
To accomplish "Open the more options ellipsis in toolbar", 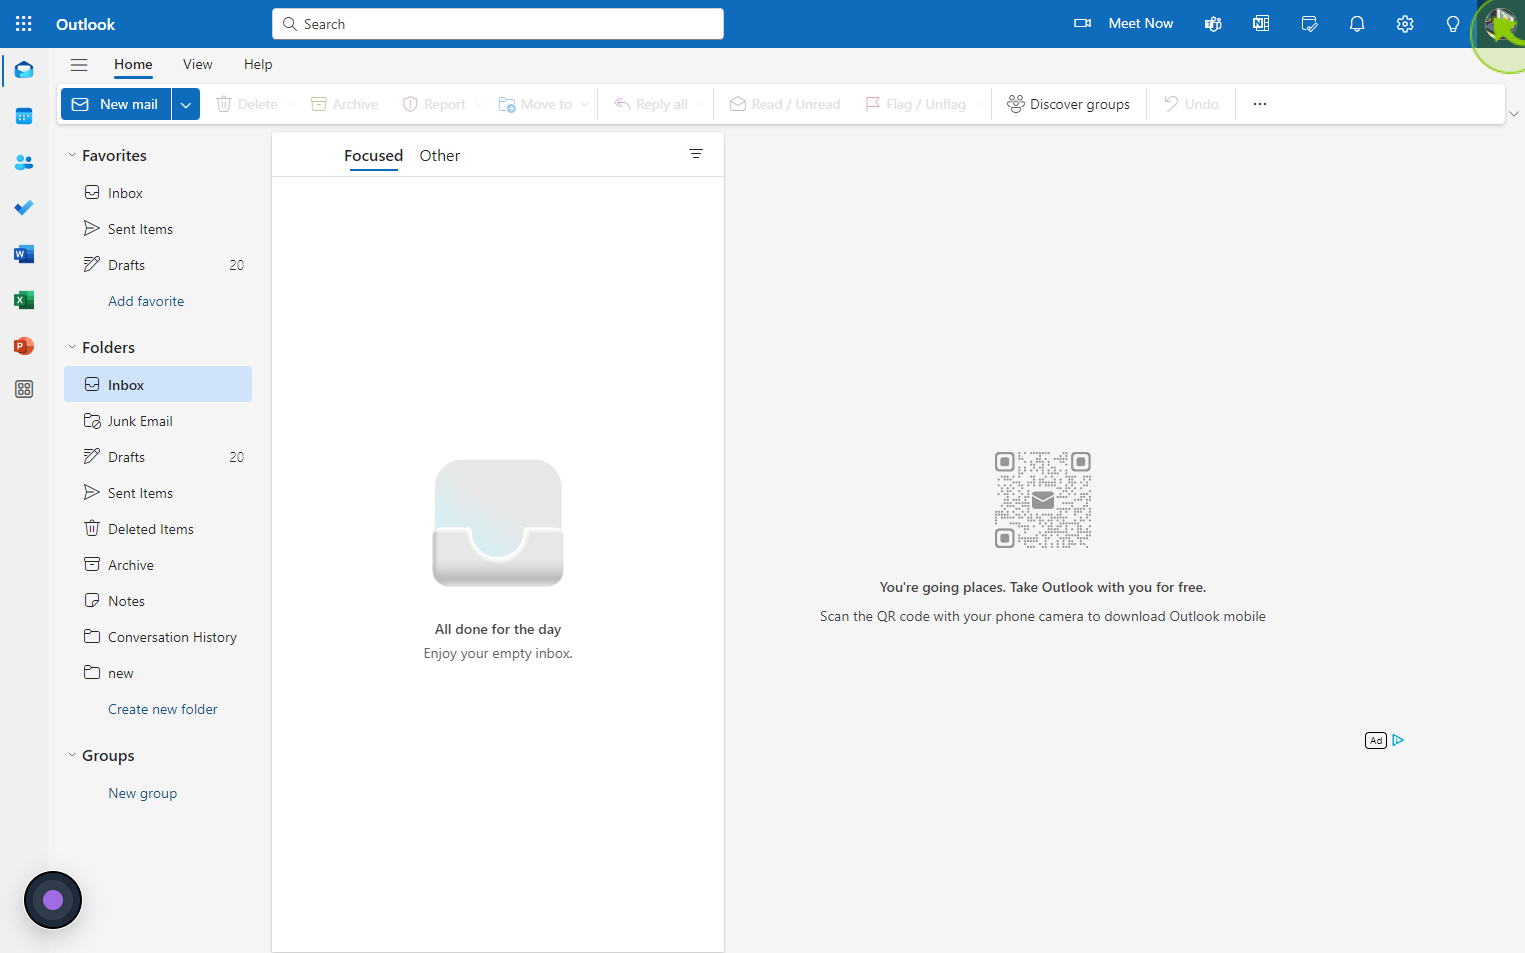I will click(x=1260, y=104).
